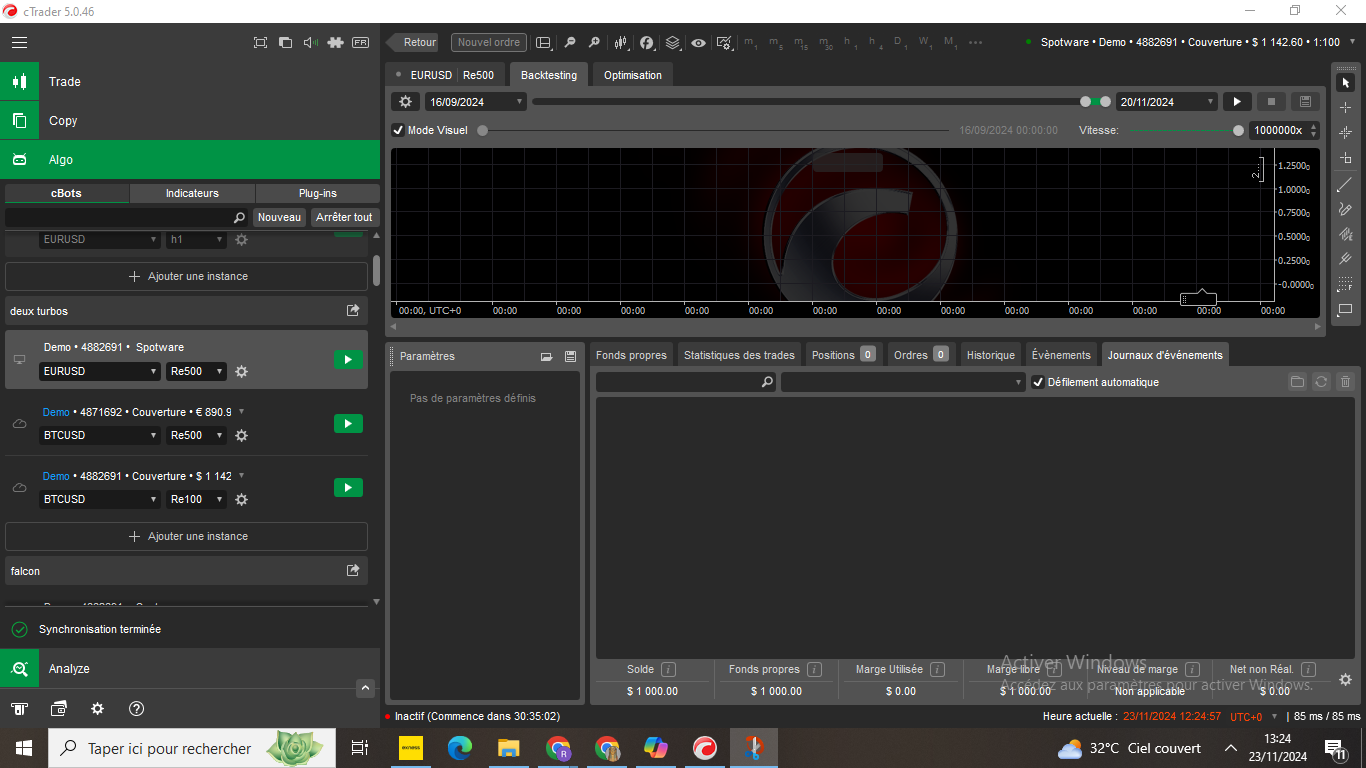Add an instance under deux turbos
This screenshot has width=1366, height=768.
click(x=187, y=536)
